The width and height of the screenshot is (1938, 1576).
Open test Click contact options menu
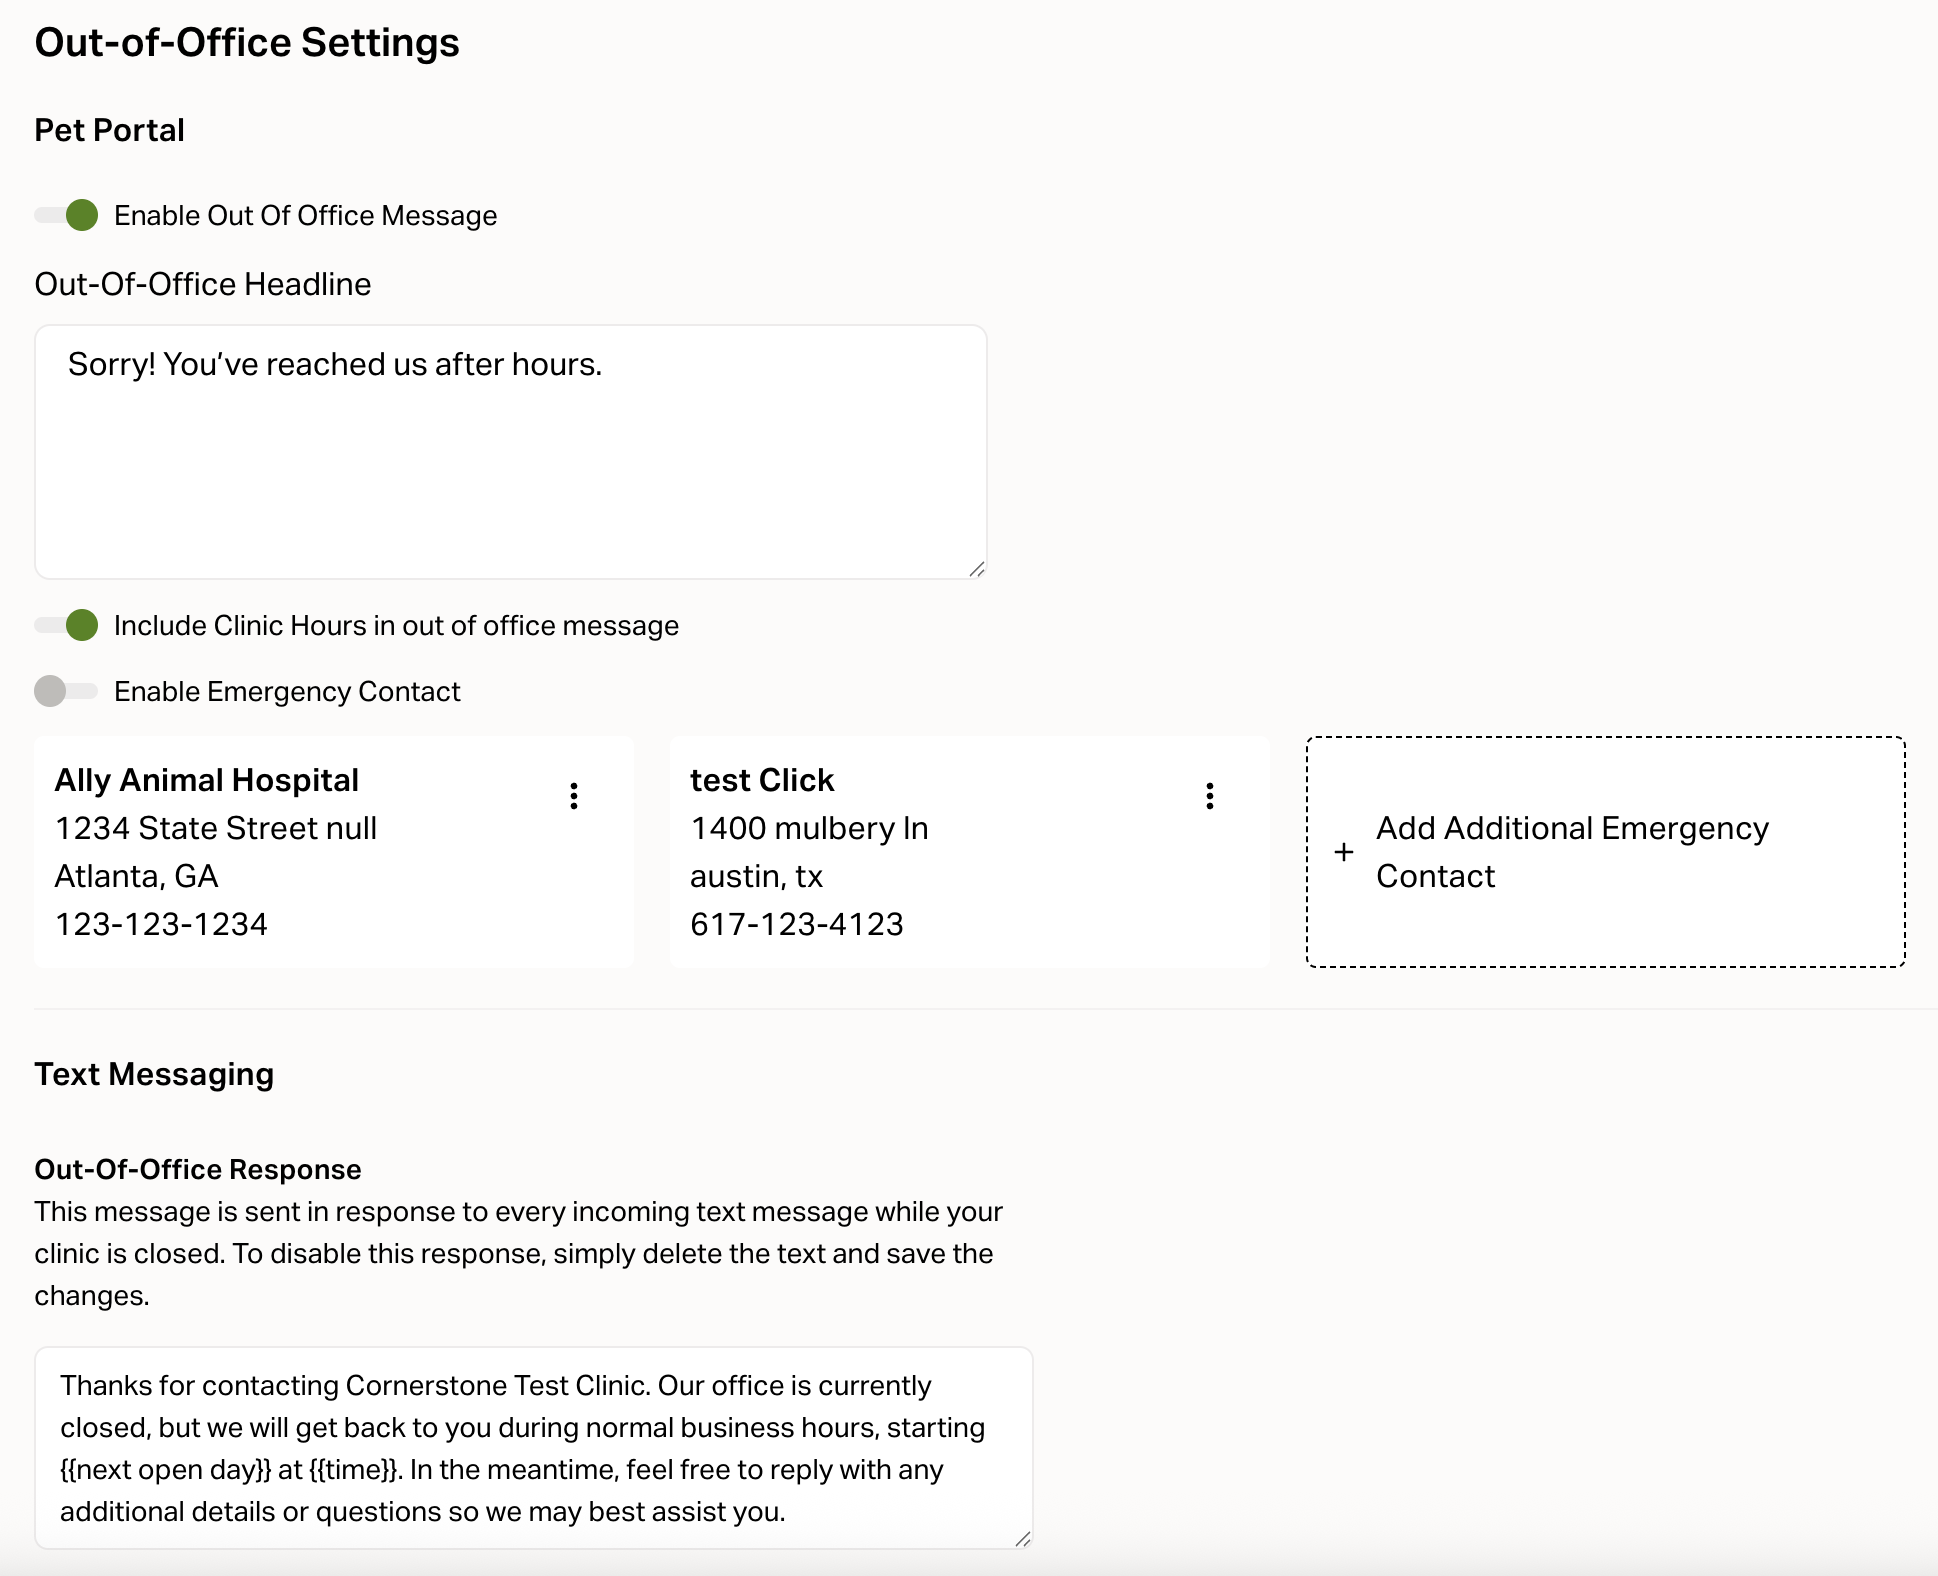point(1210,796)
